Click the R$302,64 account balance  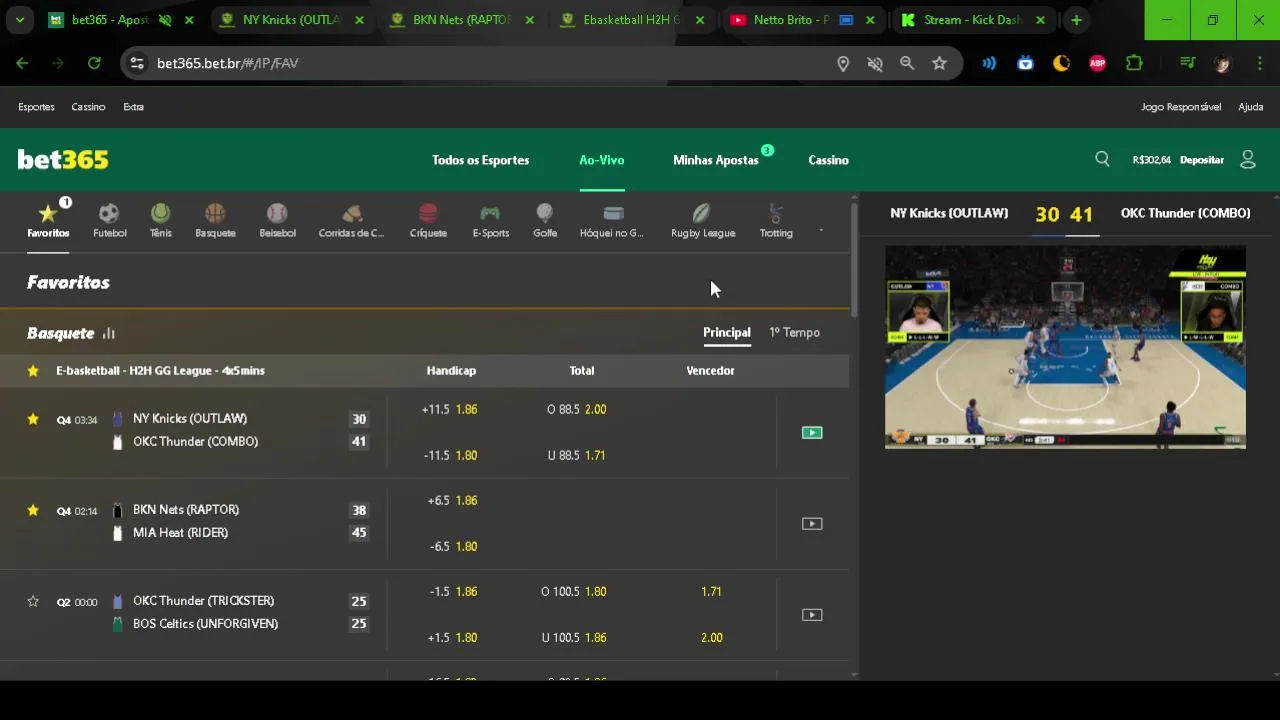pyautogui.click(x=1151, y=160)
